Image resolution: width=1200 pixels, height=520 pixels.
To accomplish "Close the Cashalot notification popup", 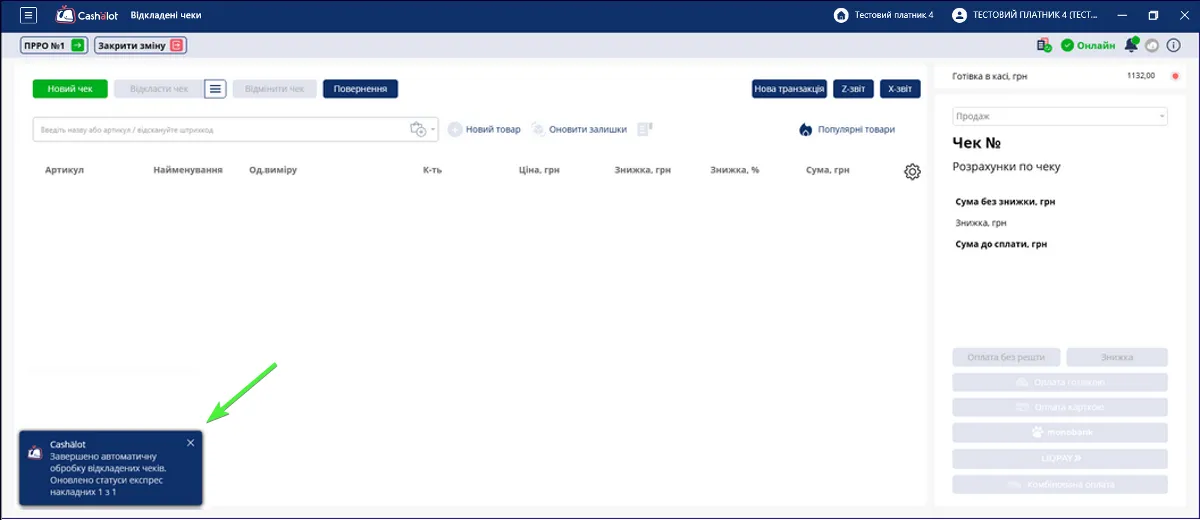I will click(x=191, y=442).
